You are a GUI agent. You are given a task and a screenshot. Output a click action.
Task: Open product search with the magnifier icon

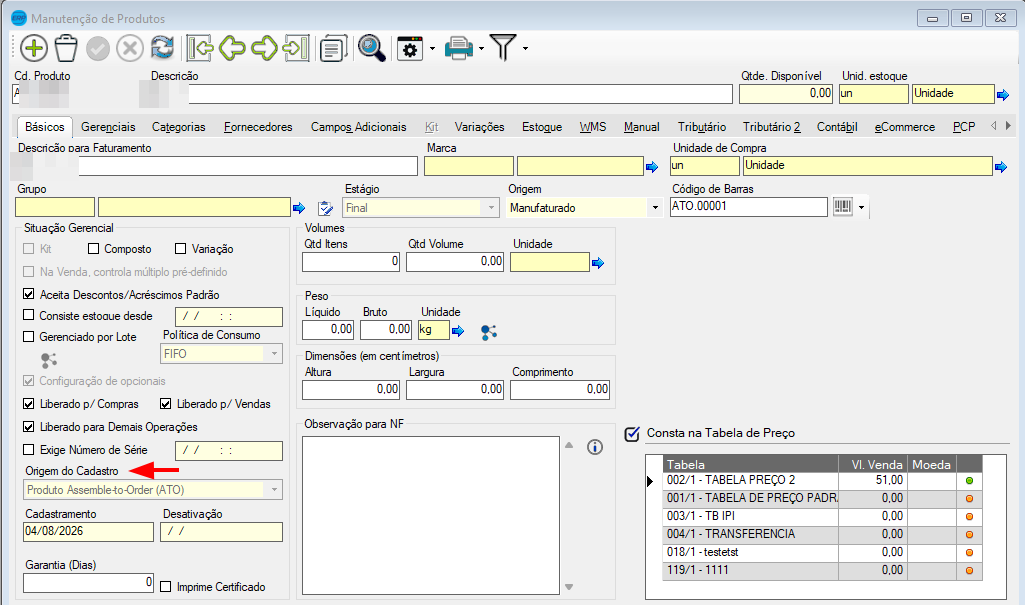(371, 48)
